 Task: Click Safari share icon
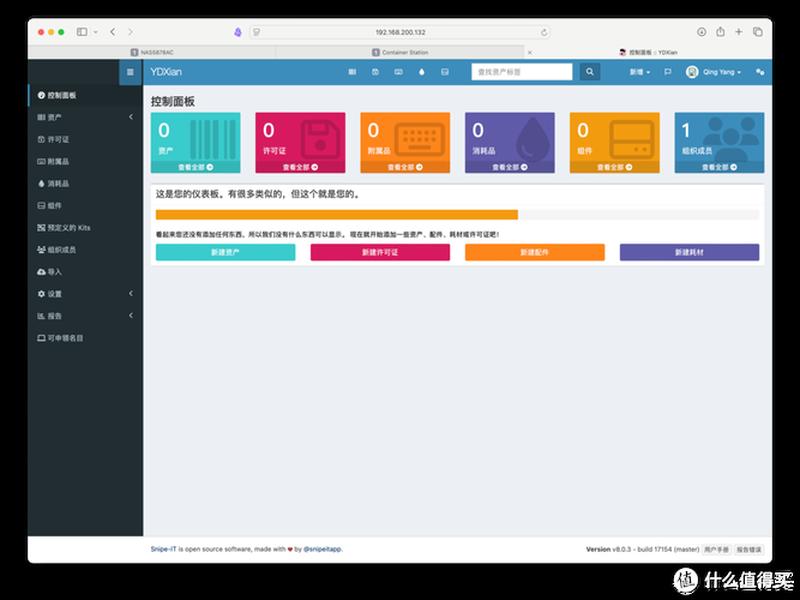point(720,32)
